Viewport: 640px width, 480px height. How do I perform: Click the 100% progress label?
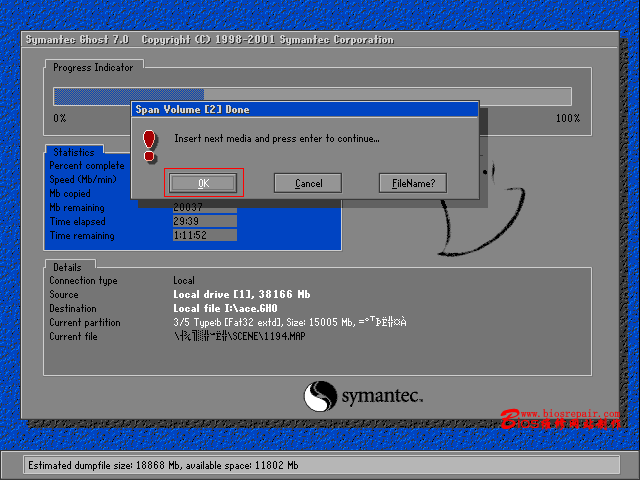coord(568,118)
